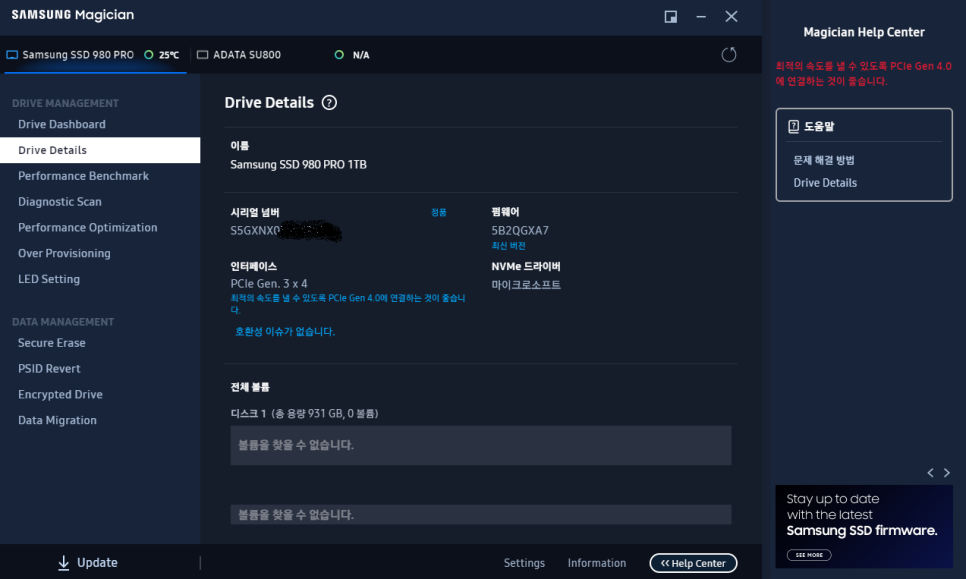This screenshot has width=966, height=579.
Task: Open Encrypted Drive
Action: [60, 395]
